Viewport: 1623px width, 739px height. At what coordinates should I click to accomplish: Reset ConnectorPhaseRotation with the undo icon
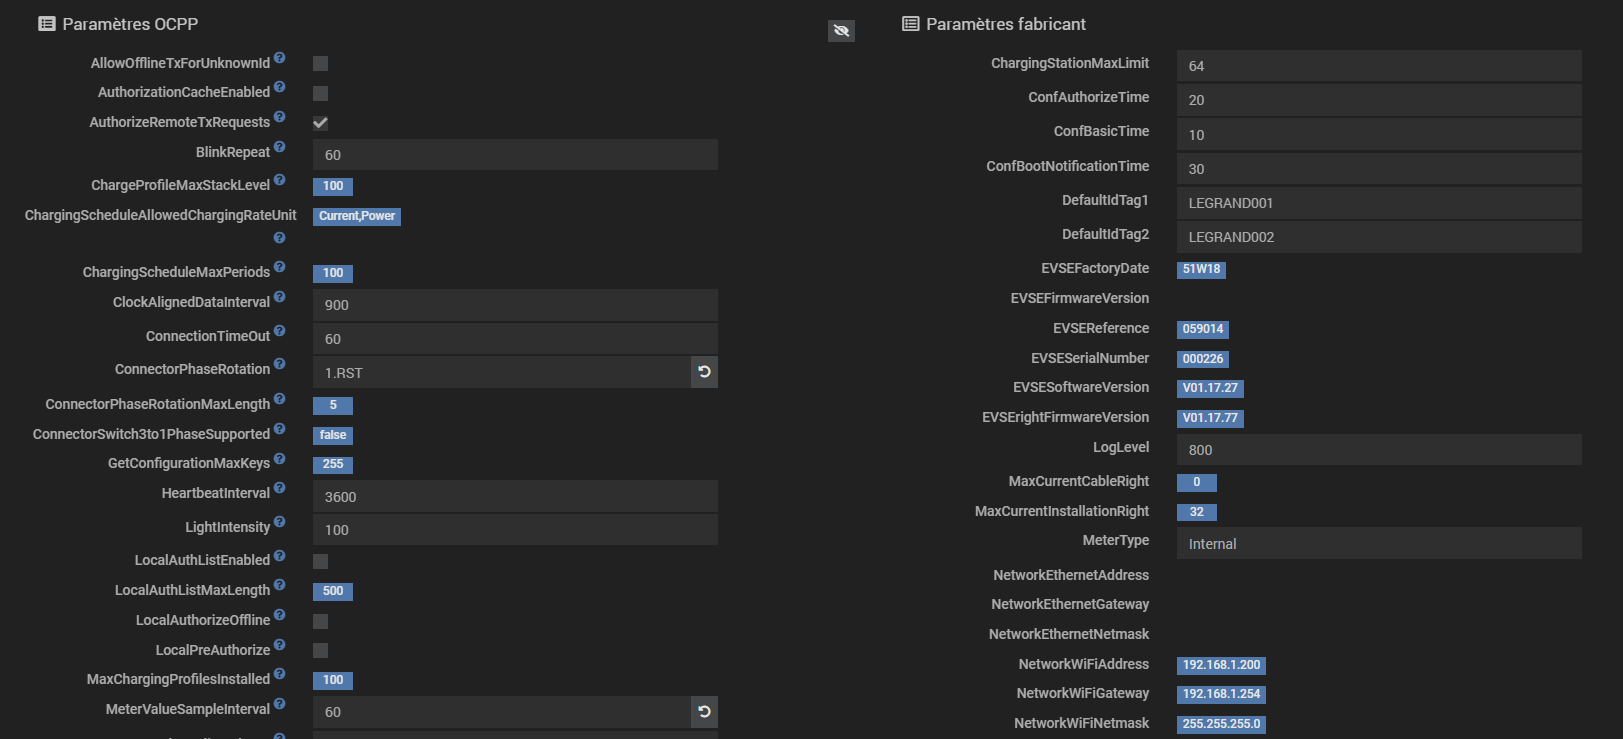[x=704, y=372]
